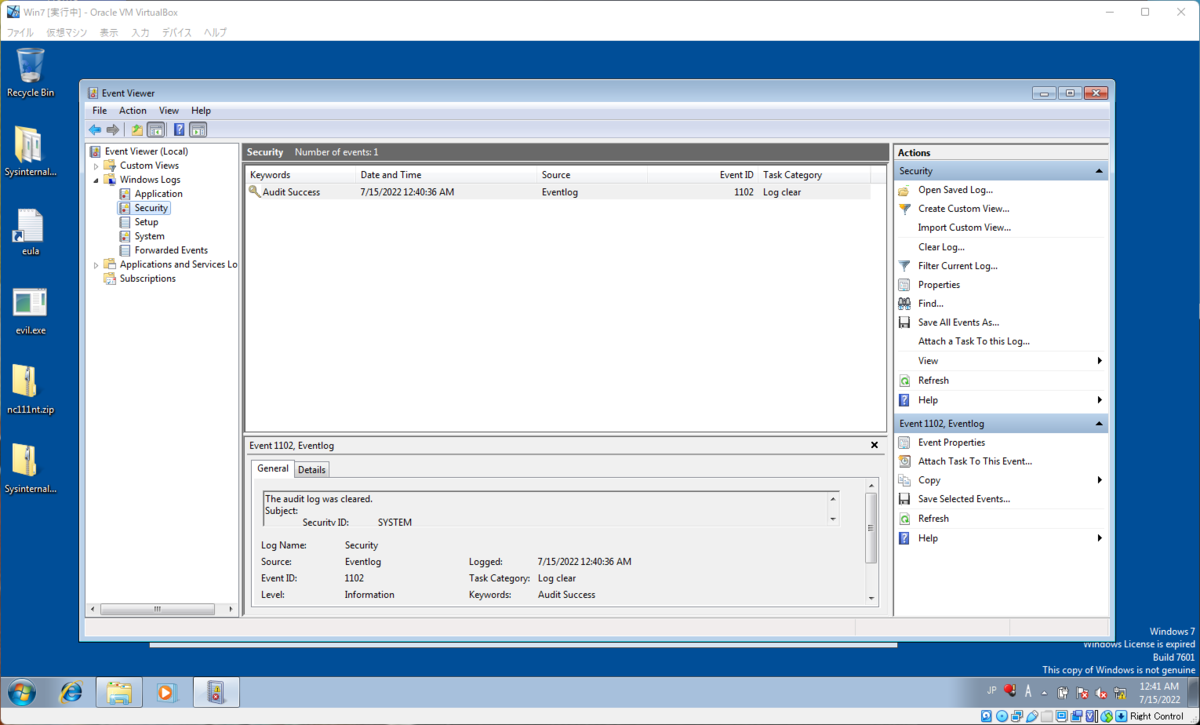Click Open Saved Log folder icon
This screenshot has height=725, width=1200.
[x=904, y=190]
